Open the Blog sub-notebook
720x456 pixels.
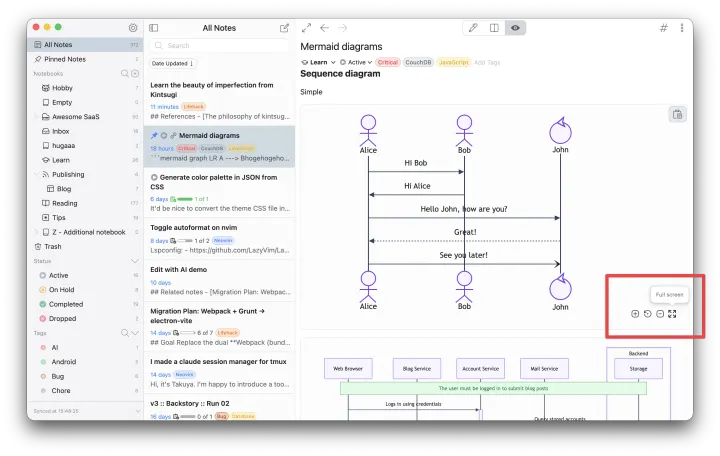(x=85, y=189)
